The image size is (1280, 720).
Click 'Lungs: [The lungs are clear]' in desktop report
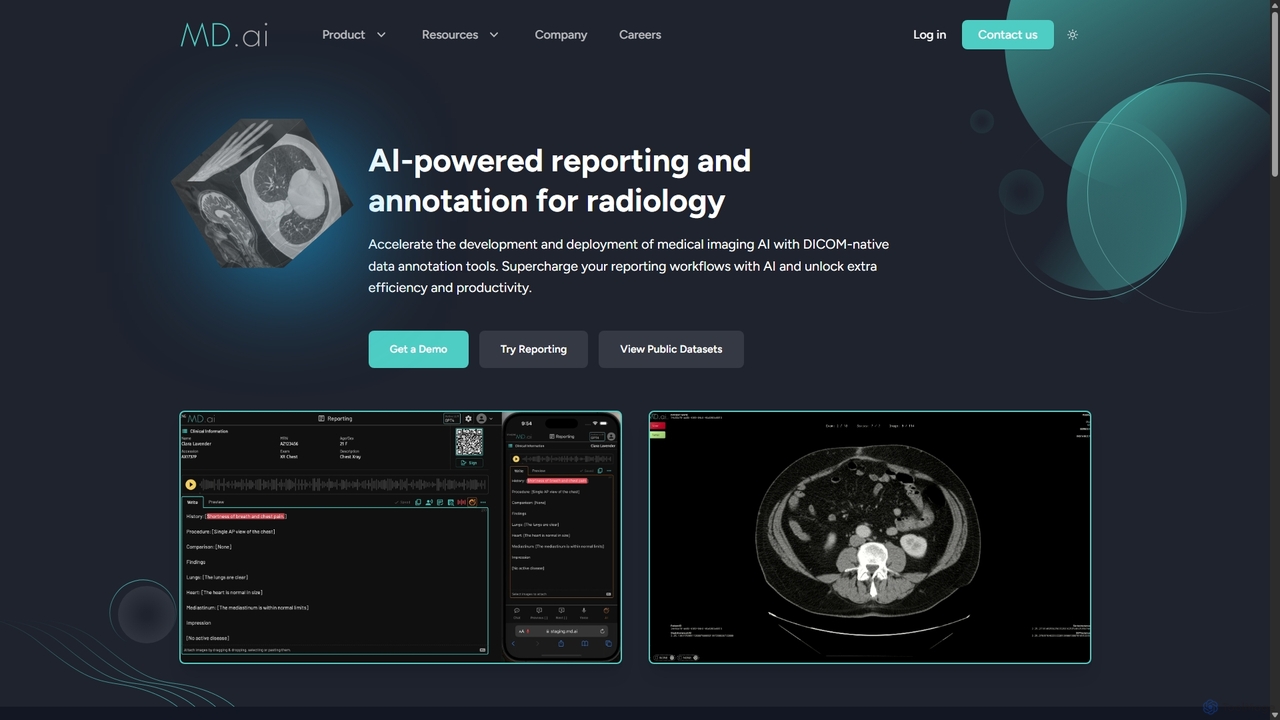click(x=217, y=577)
